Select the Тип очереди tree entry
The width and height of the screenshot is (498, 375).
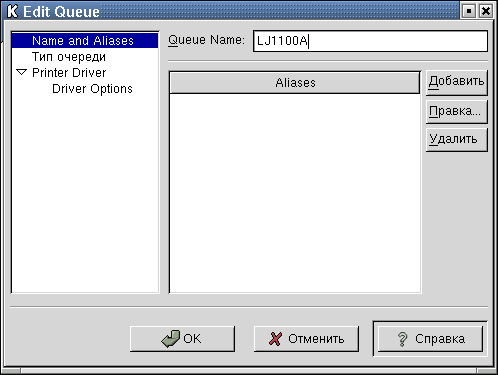pos(69,57)
